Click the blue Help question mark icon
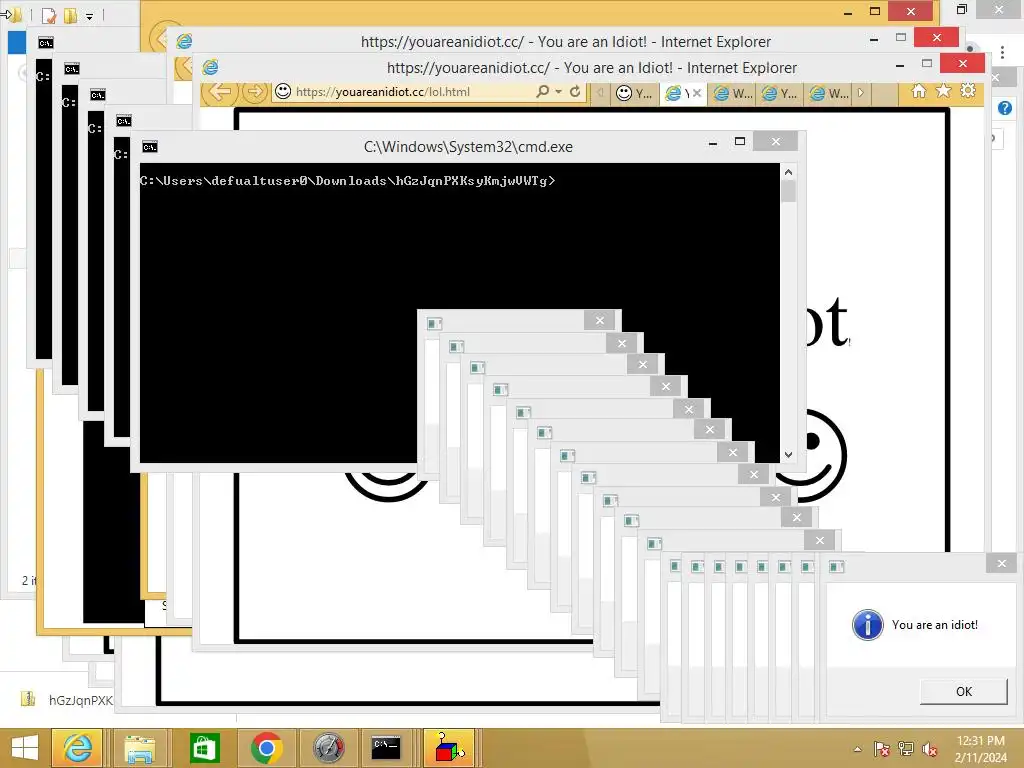The image size is (1024, 768). click(1005, 108)
